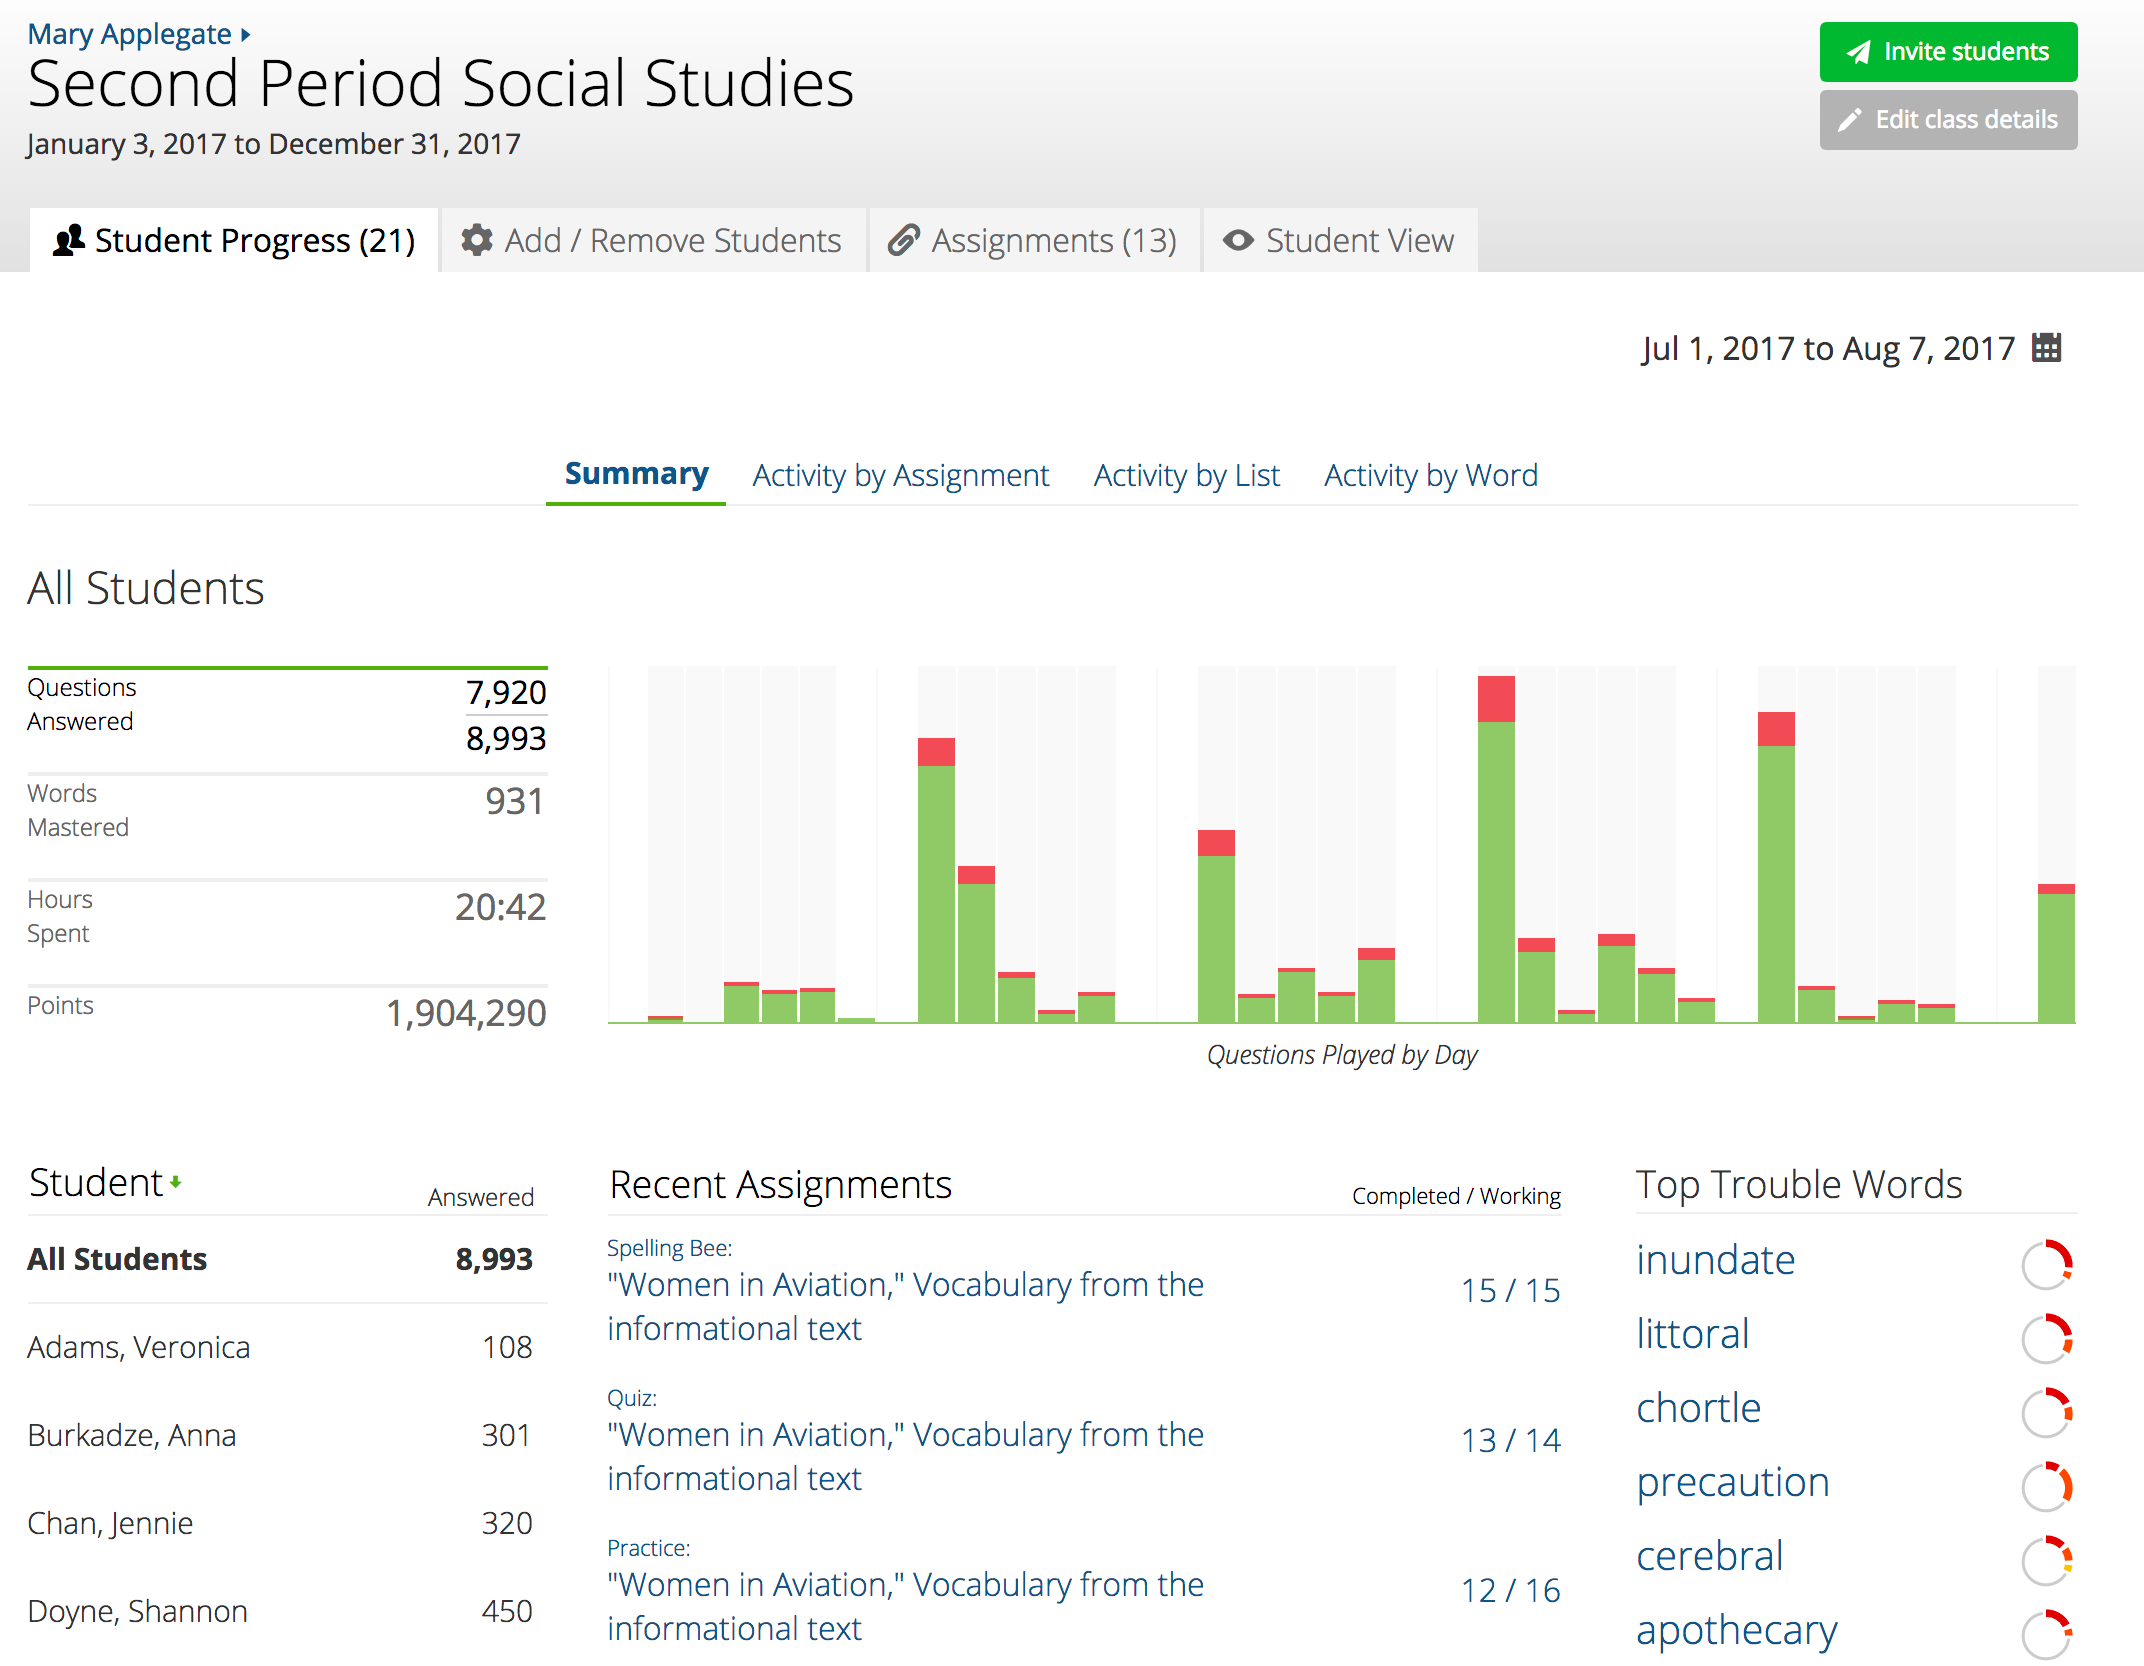
Task: Click the littoral progress circle icon
Action: (2046, 1339)
